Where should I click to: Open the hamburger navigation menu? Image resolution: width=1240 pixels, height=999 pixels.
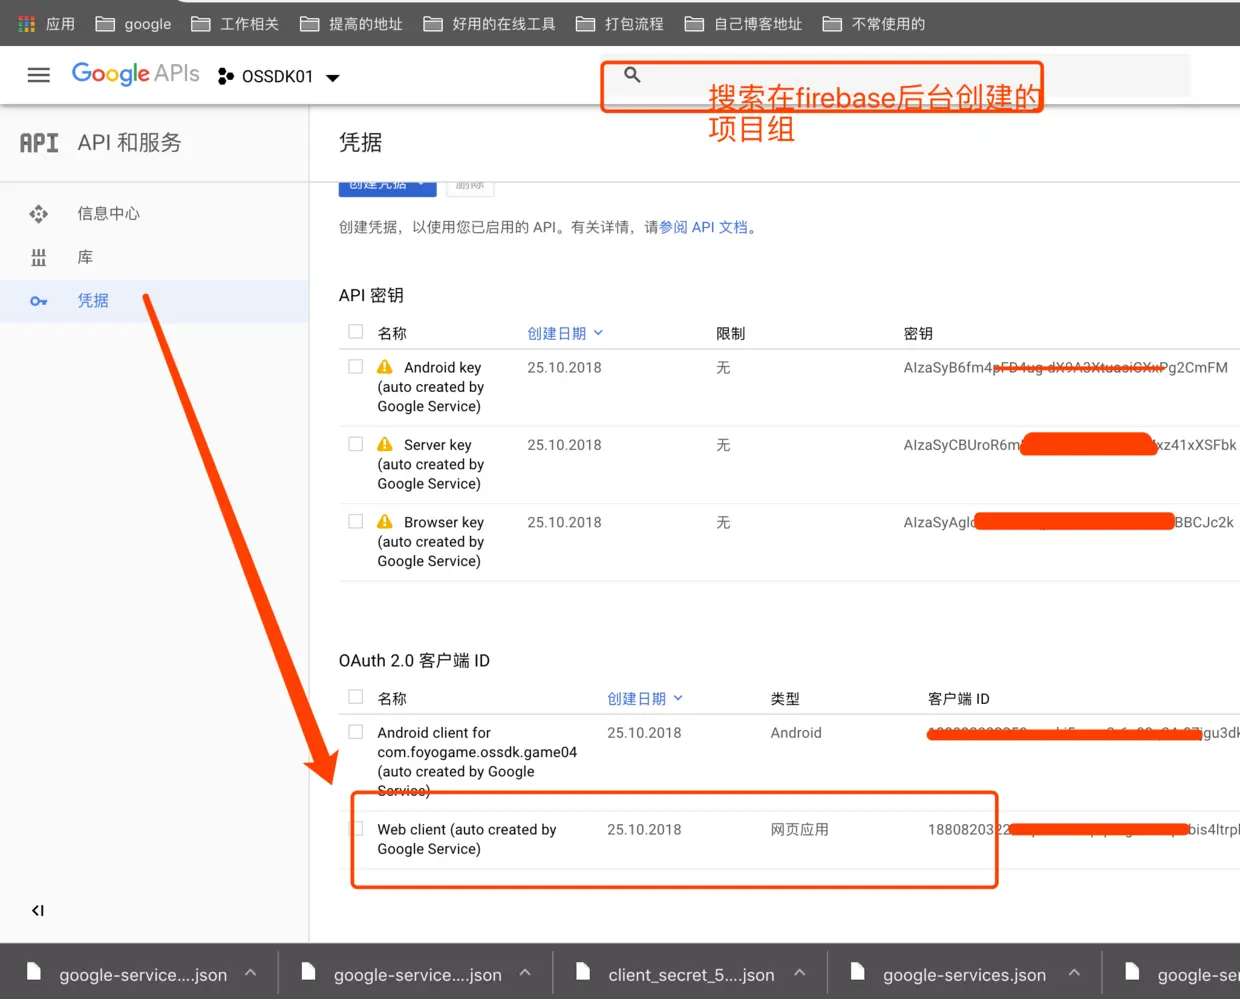(39, 75)
